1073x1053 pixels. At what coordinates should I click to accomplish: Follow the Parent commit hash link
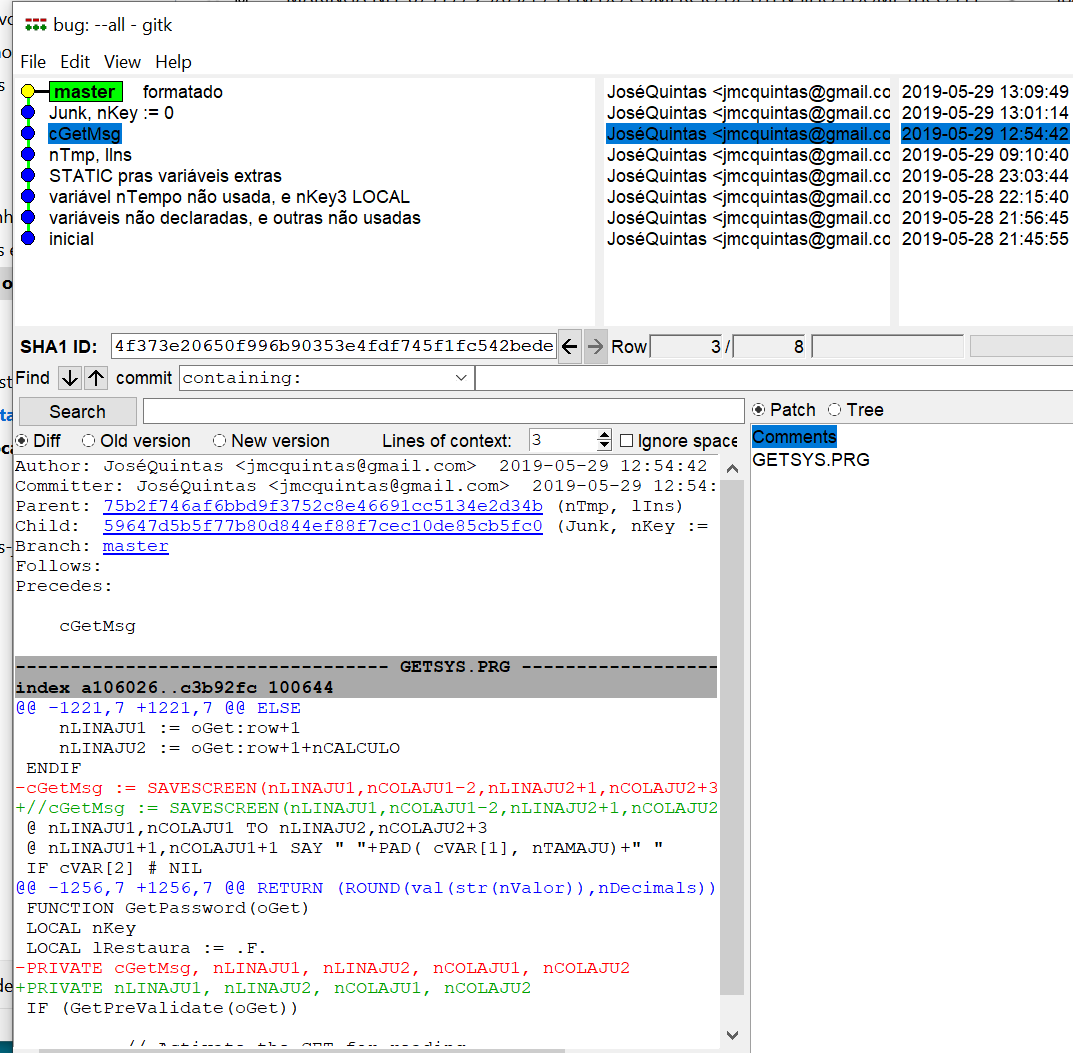click(x=323, y=506)
